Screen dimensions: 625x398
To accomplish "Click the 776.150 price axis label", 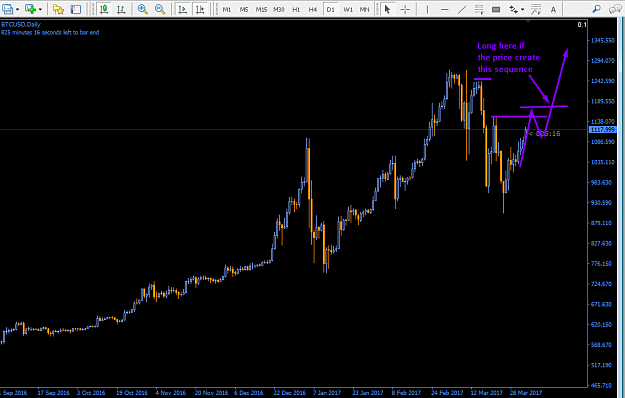I will pyautogui.click(x=601, y=264).
